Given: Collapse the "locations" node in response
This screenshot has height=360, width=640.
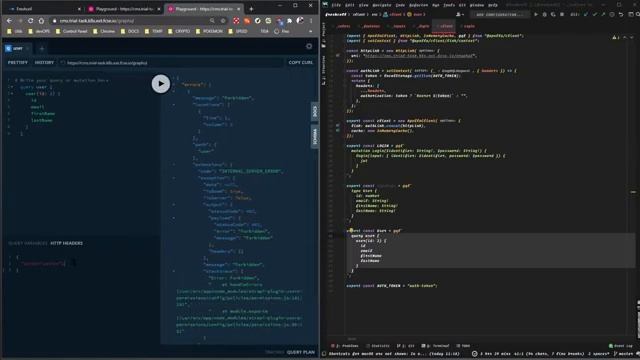Looking at the screenshot, I should click(x=173, y=104).
